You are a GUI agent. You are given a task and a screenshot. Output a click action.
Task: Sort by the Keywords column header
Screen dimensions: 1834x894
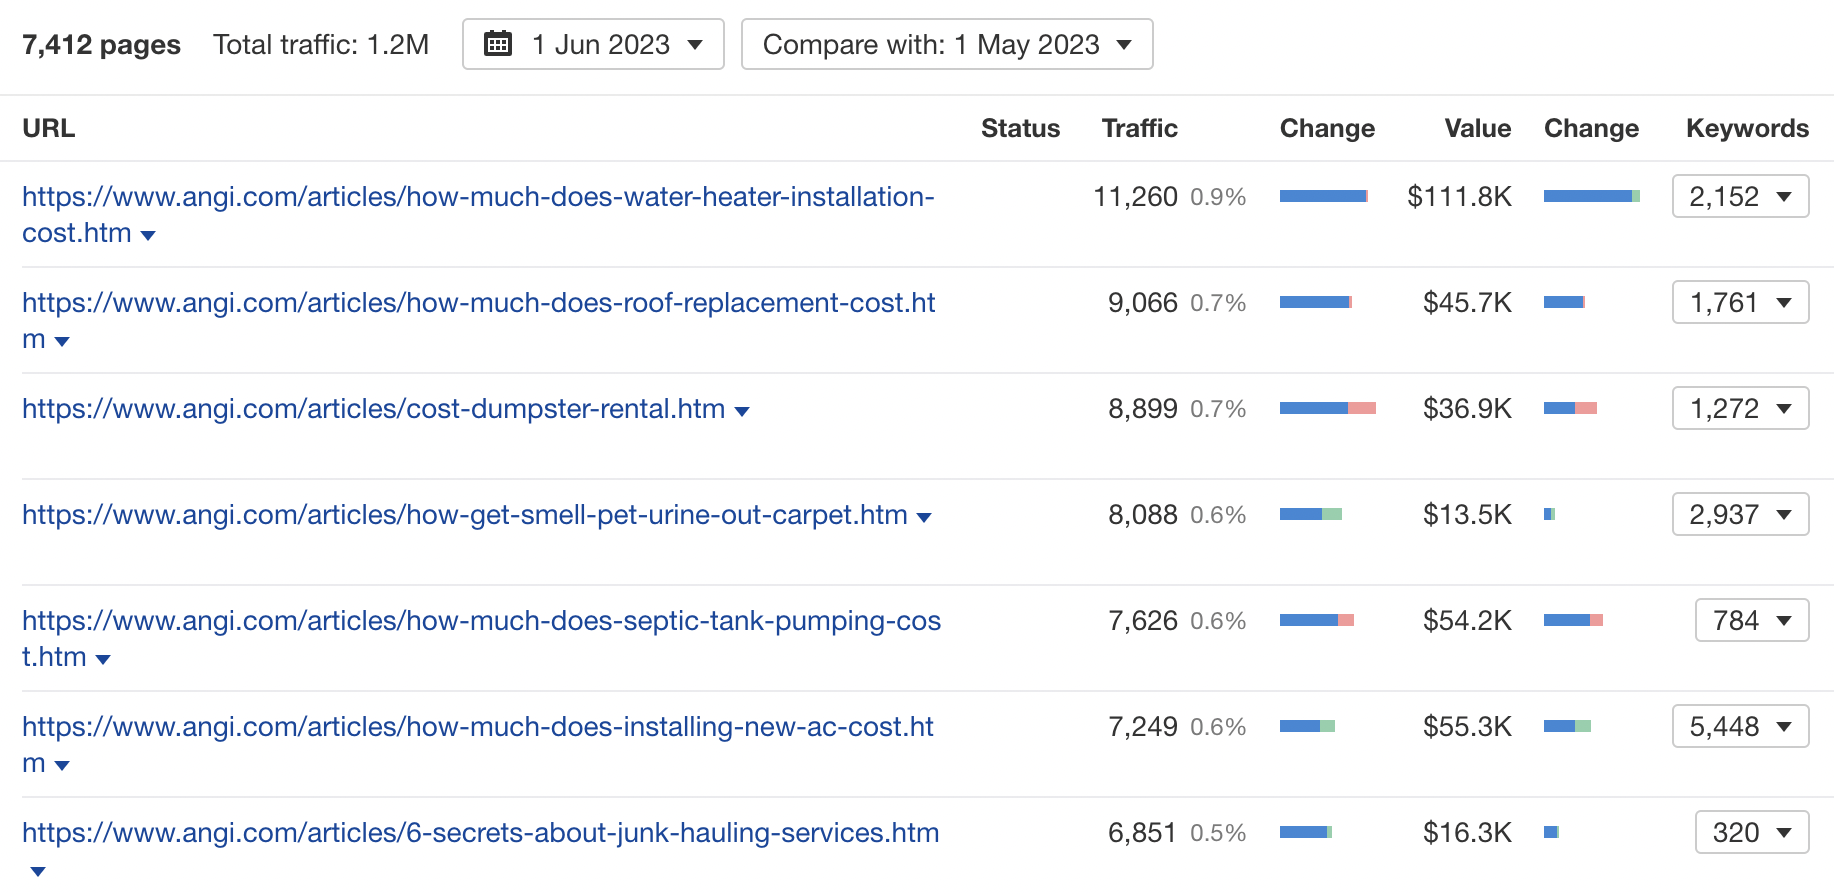pyautogui.click(x=1746, y=128)
